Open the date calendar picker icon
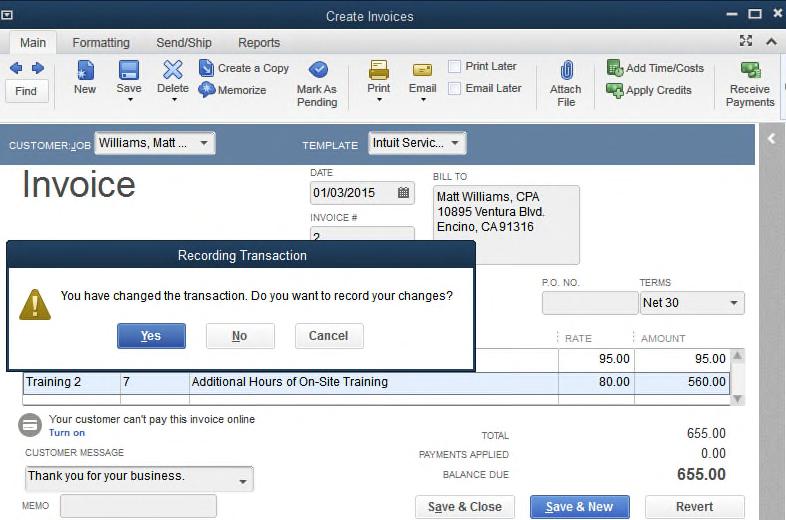The height and width of the screenshot is (520, 786). (x=404, y=193)
